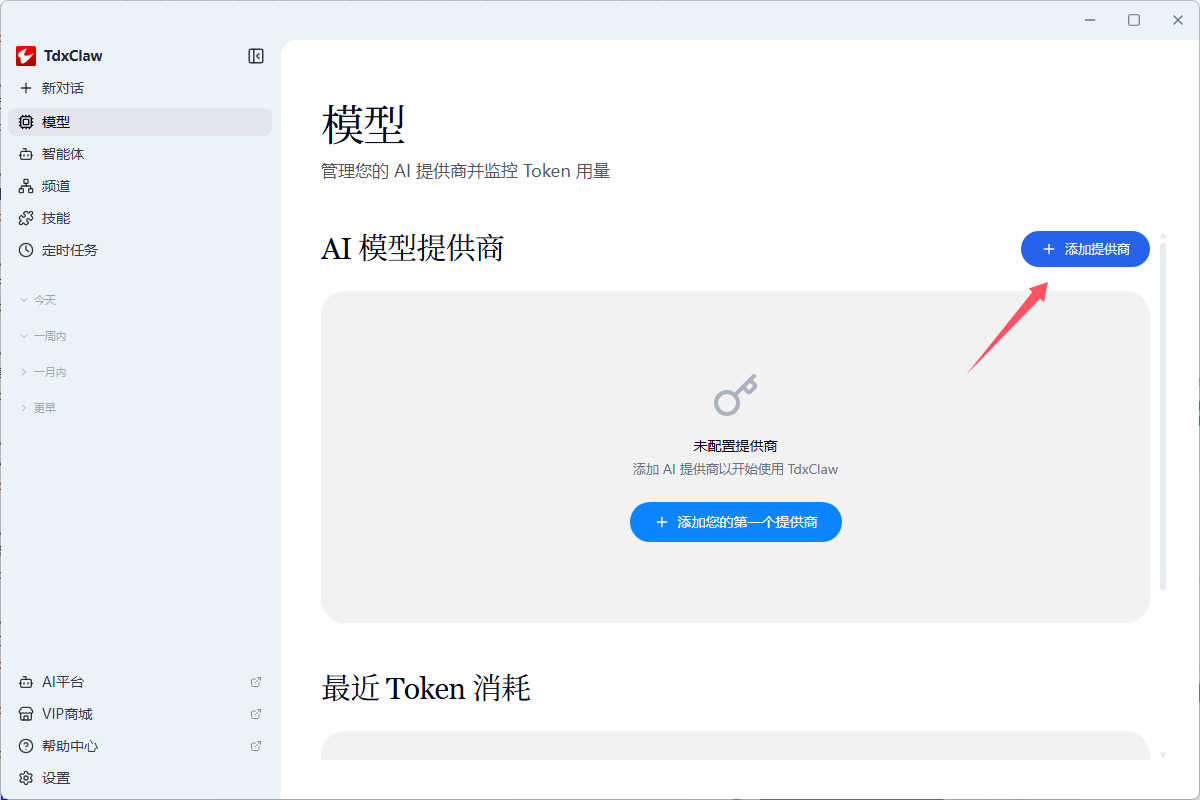Image resolution: width=1200 pixels, height=800 pixels.
Task: Open the 技能 page
Action: click(140, 218)
